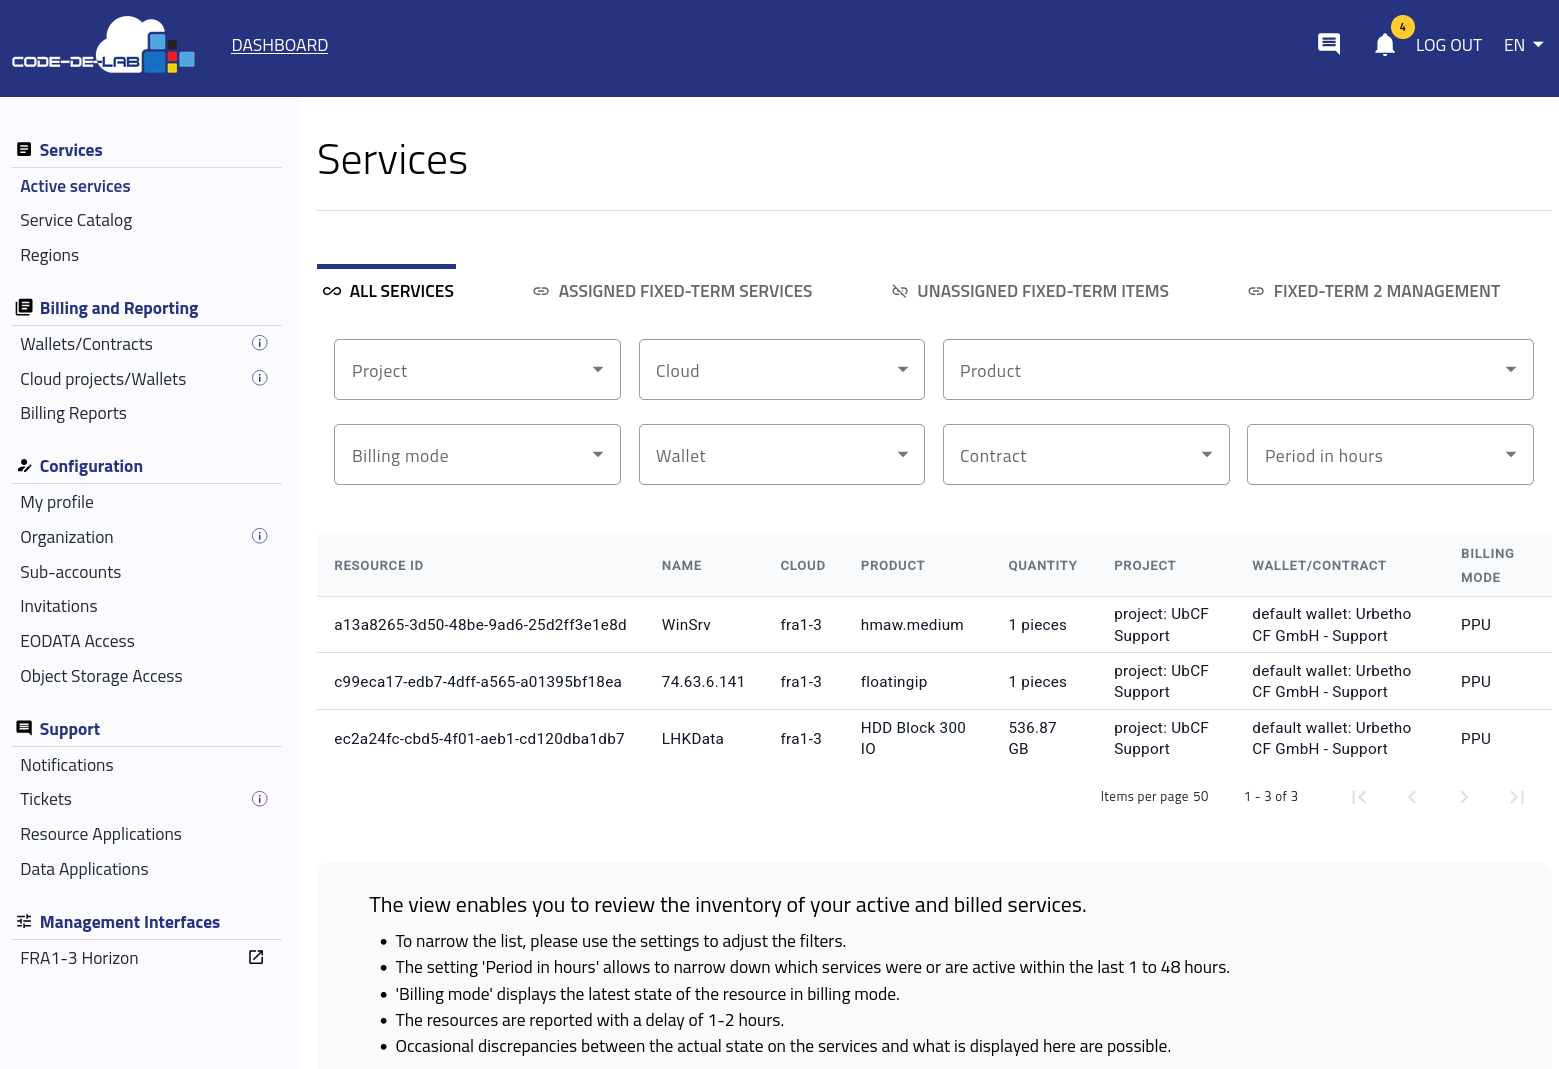
Task: Go to the next page of results
Action: 1464,797
